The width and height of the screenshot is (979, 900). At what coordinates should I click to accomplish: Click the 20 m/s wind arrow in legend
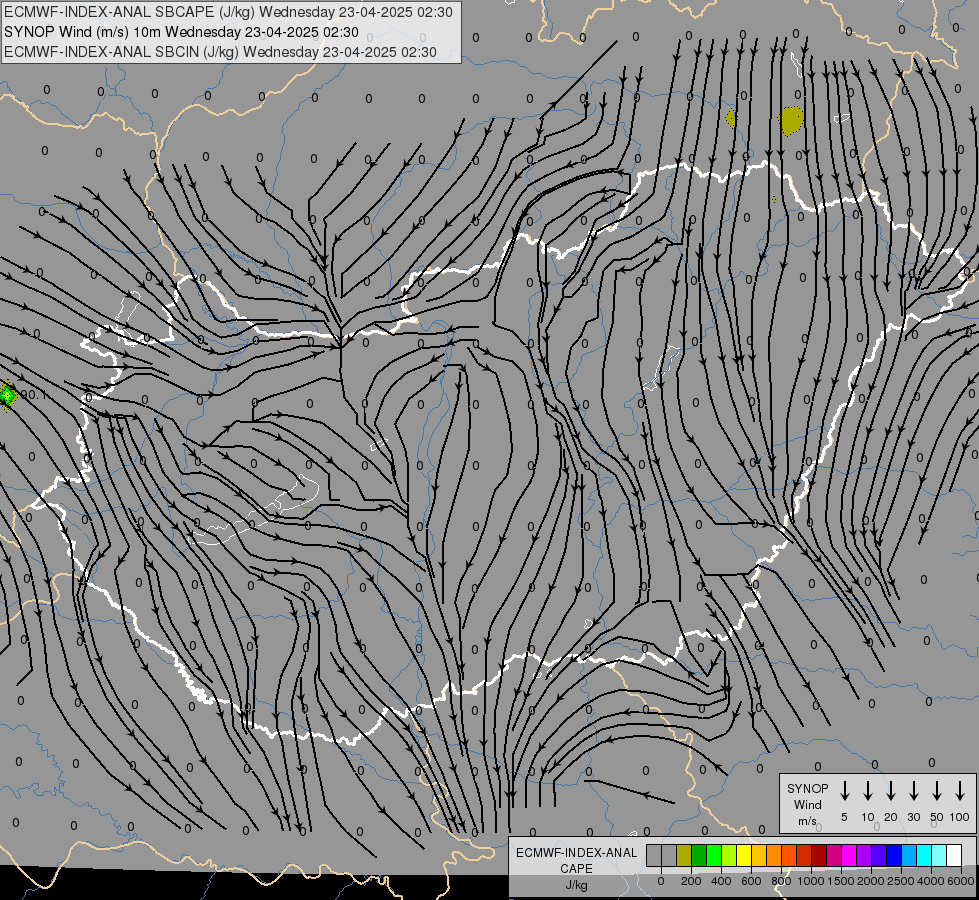pos(891,791)
